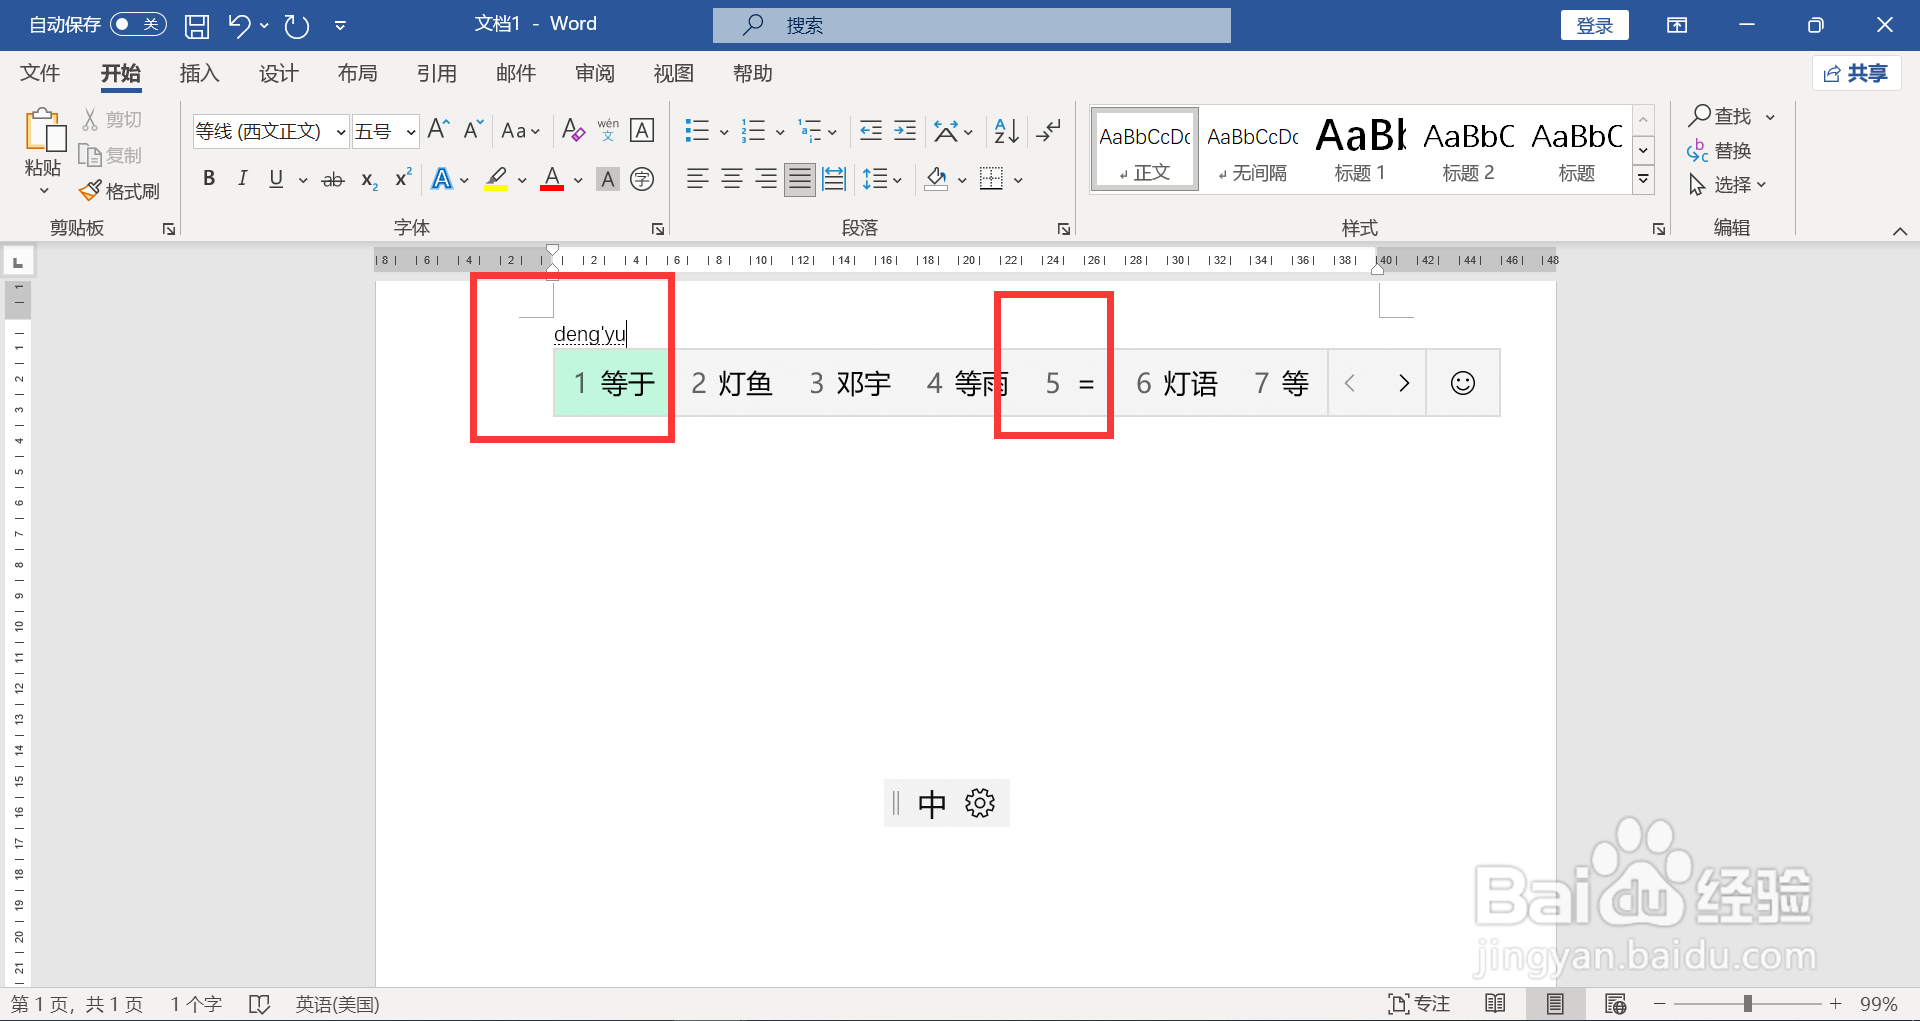
Task: Increase font size with A-up icon
Action: [x=438, y=130]
